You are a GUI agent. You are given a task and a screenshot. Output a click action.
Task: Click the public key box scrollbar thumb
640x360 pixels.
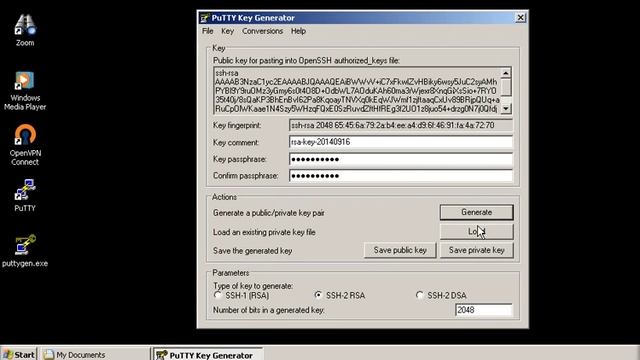(506, 87)
